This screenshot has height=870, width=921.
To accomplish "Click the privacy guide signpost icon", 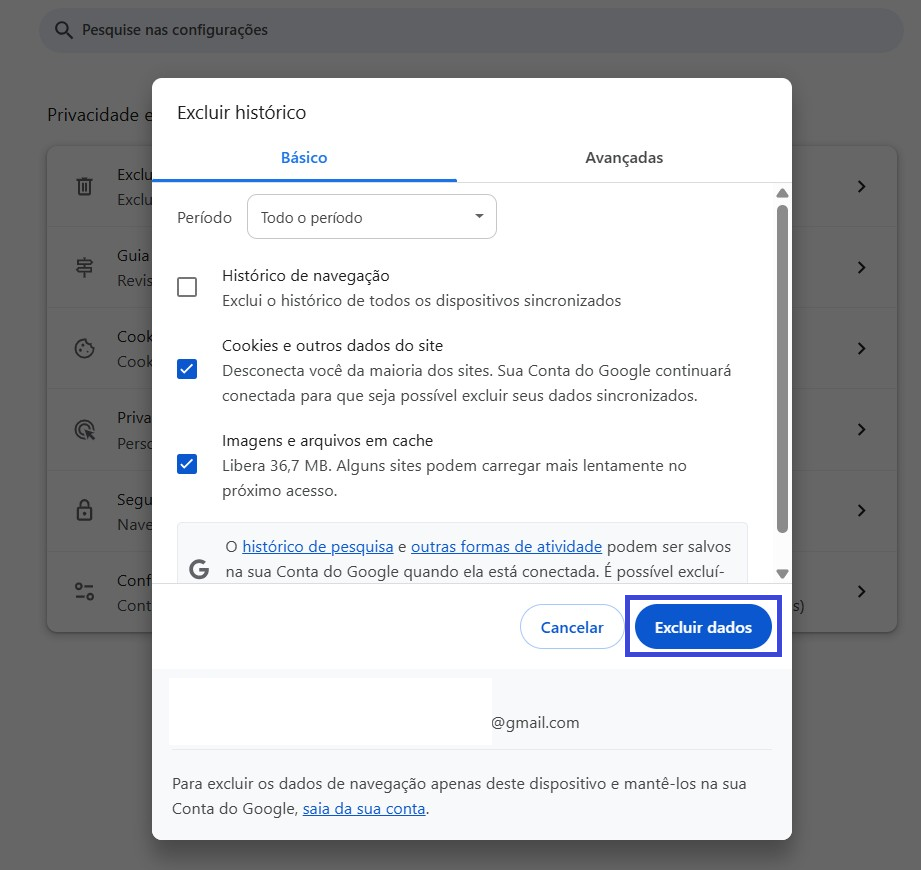I will [85, 268].
